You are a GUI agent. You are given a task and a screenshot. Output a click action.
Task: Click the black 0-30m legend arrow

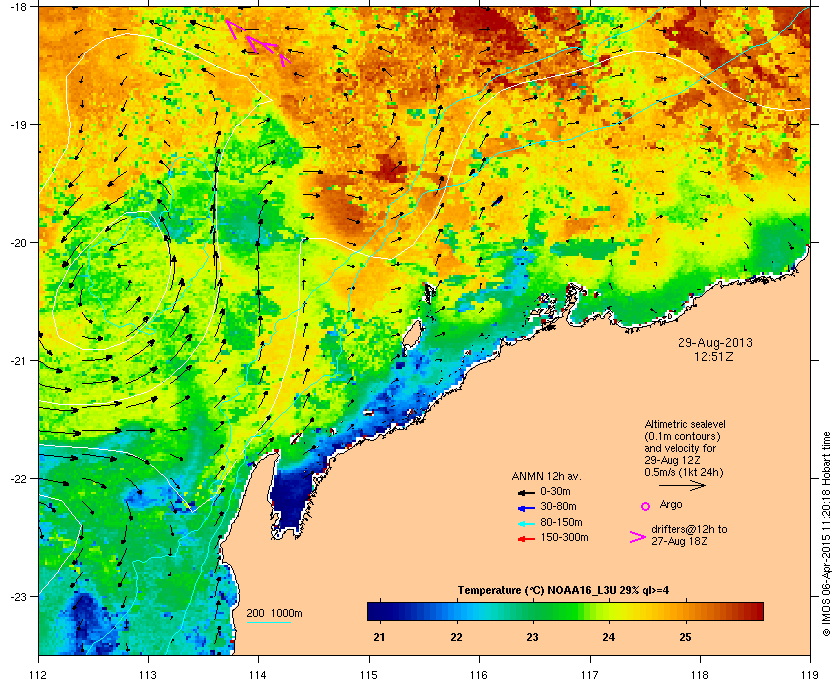point(526,492)
